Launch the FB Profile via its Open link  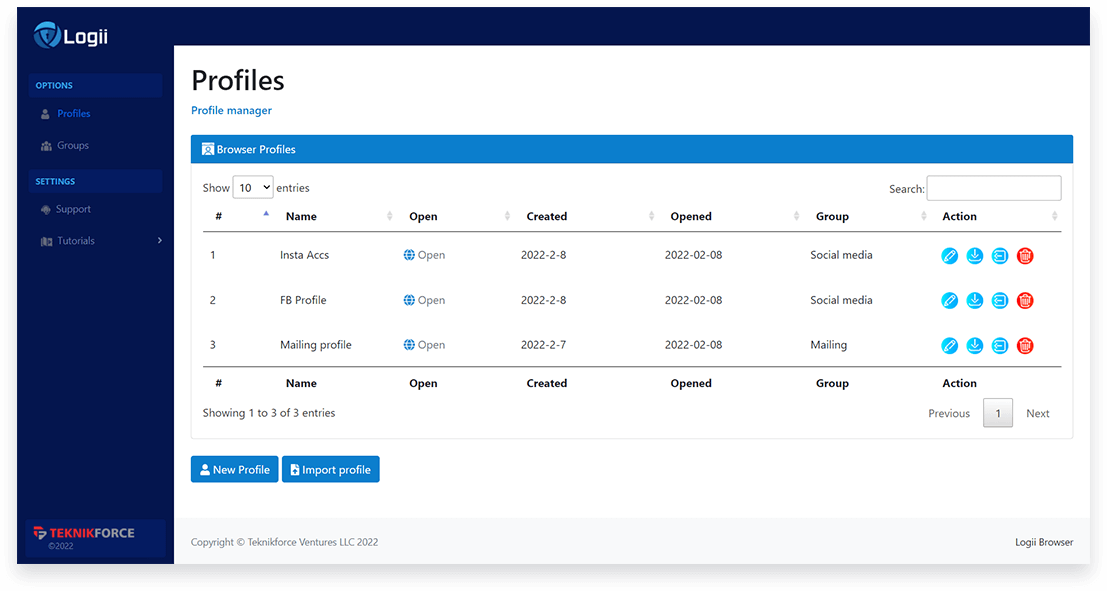pos(423,300)
